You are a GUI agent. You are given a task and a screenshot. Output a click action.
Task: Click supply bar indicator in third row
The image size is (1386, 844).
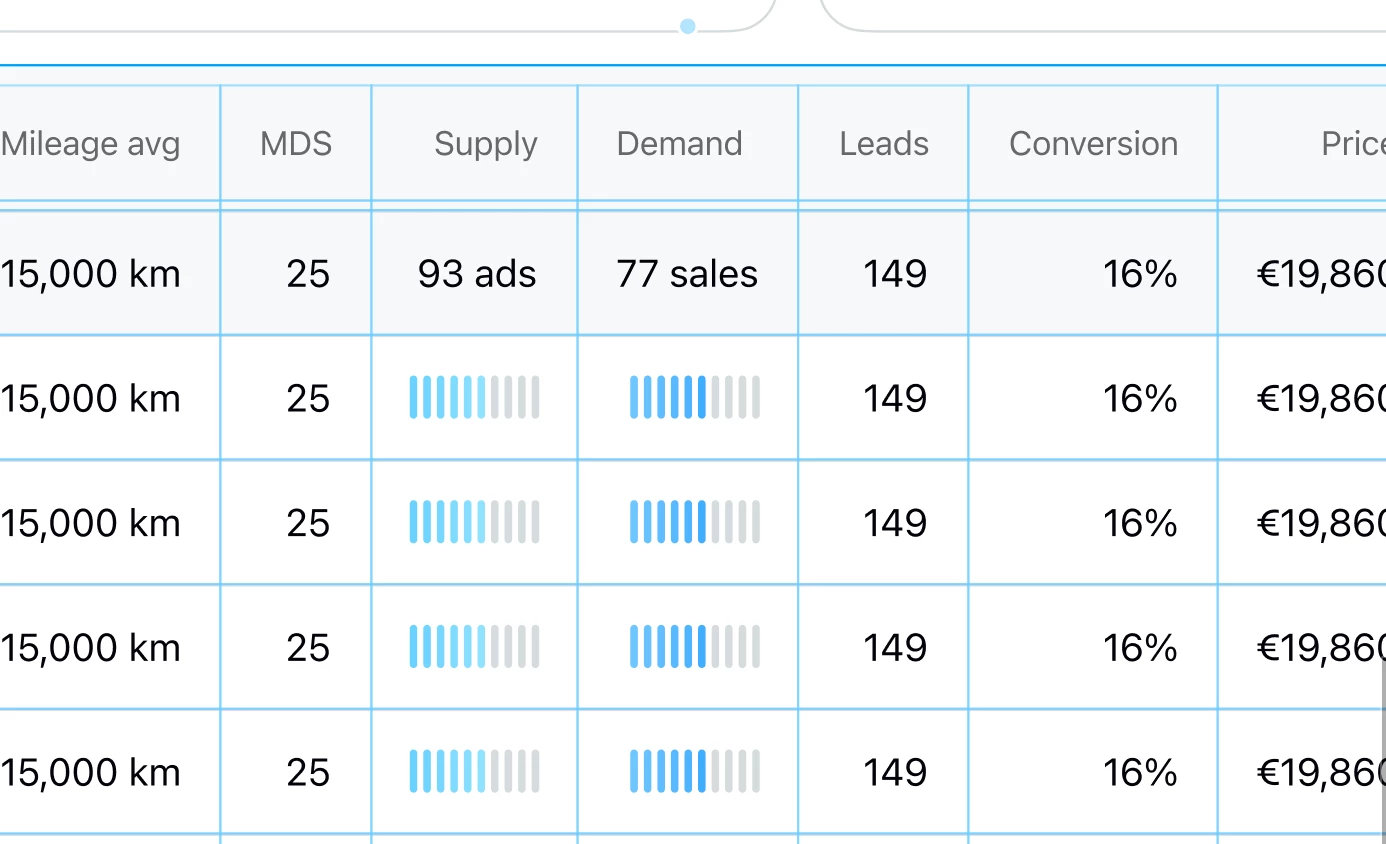tap(475, 522)
